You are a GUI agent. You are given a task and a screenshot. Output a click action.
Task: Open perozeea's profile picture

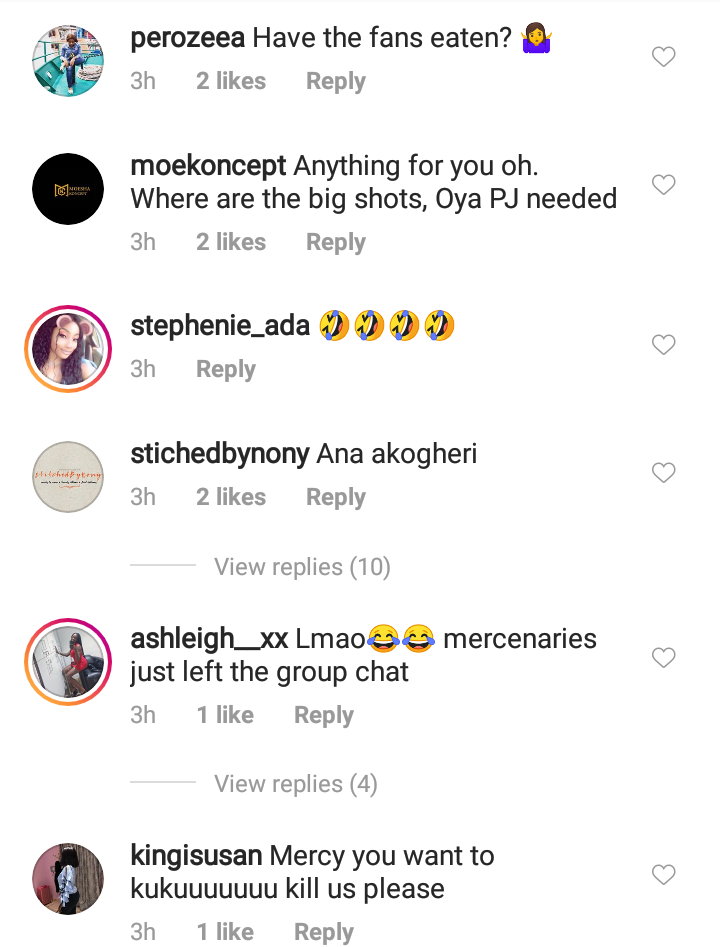coord(68,61)
